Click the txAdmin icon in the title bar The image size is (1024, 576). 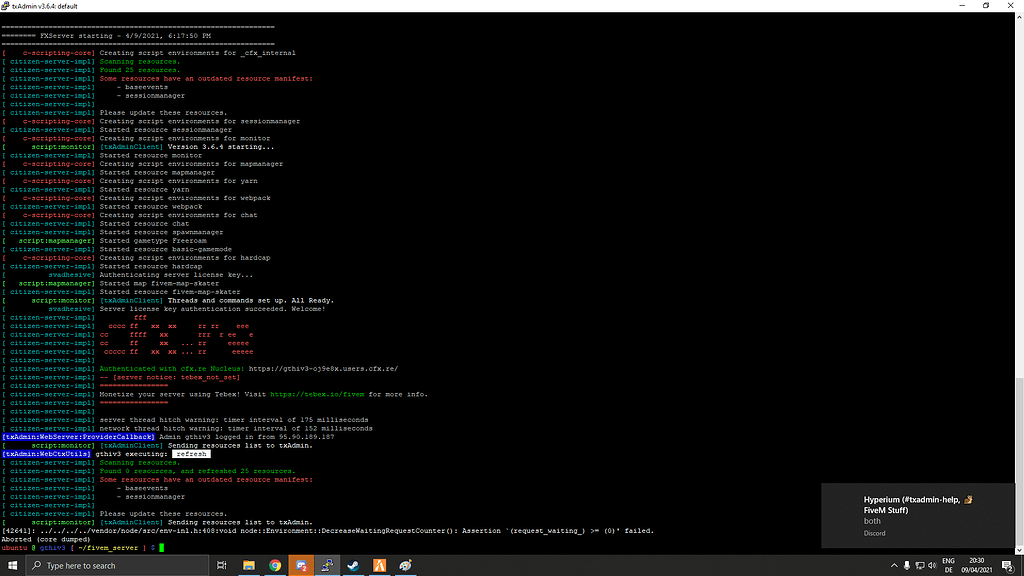[x=8, y=6]
